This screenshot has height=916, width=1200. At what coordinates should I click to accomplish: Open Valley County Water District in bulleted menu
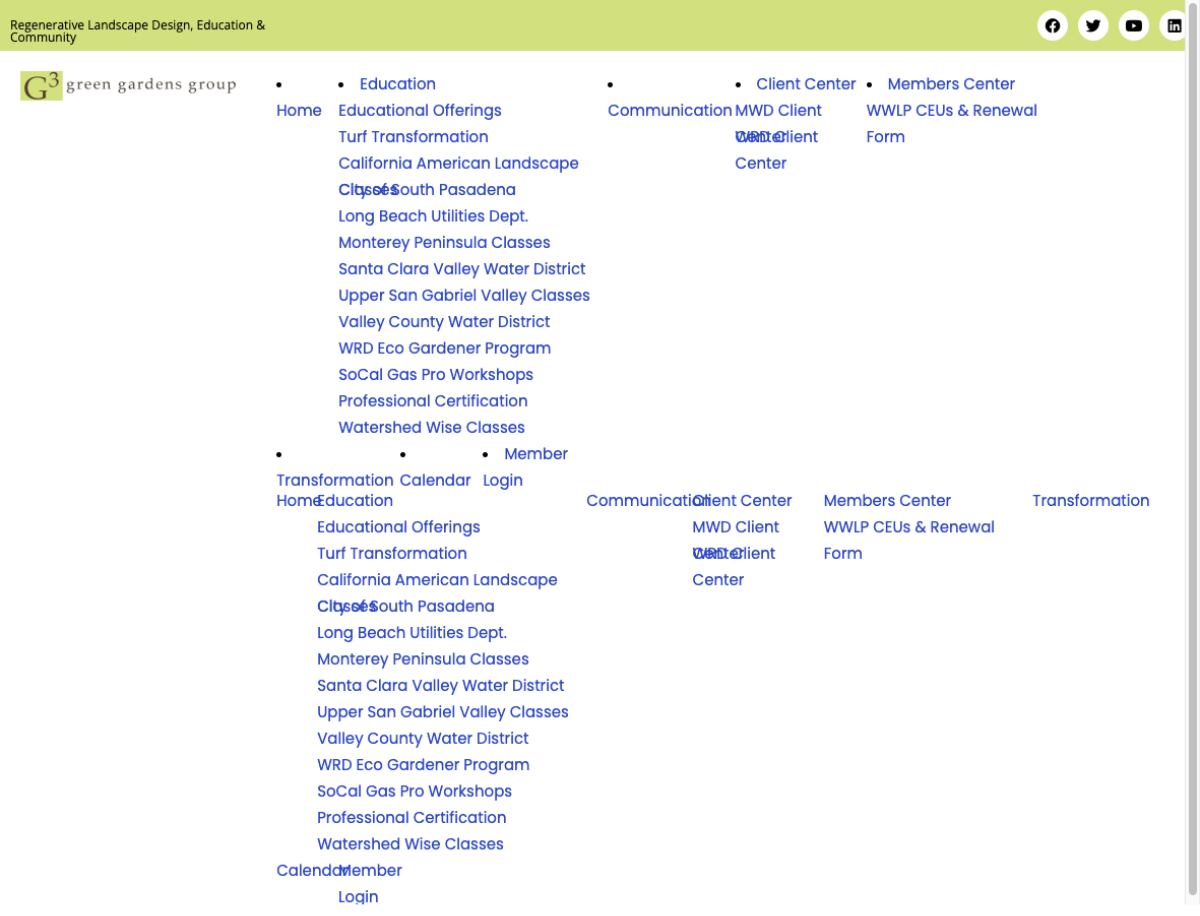coord(444,322)
